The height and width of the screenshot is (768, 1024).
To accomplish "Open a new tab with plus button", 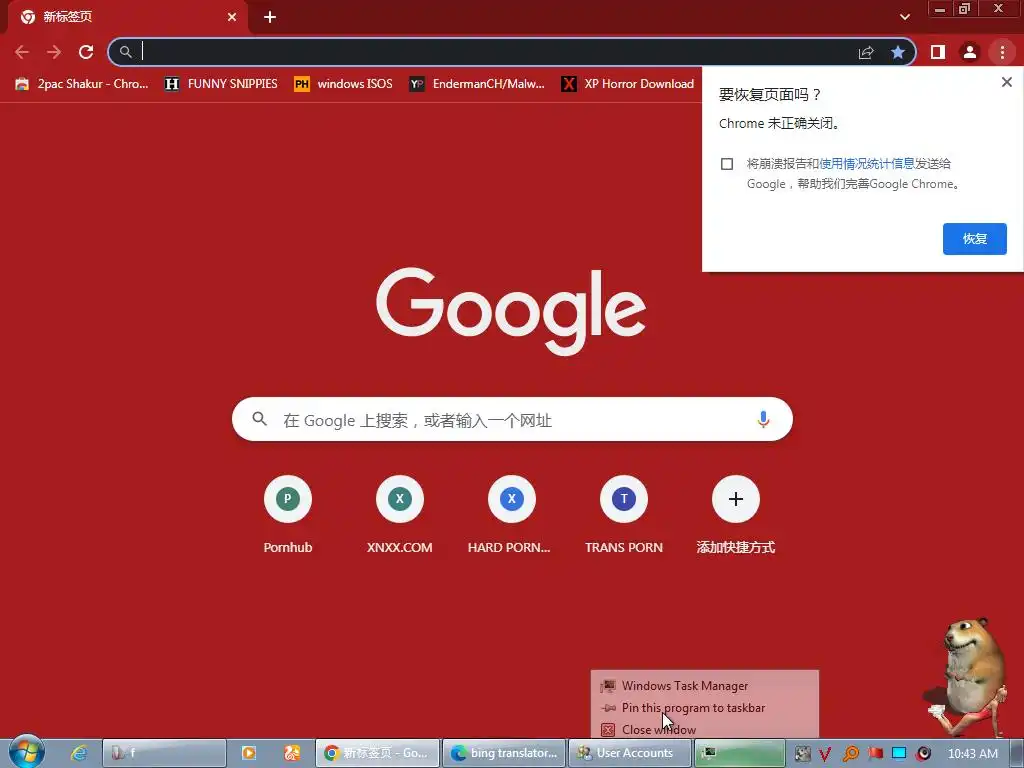I will pyautogui.click(x=270, y=17).
